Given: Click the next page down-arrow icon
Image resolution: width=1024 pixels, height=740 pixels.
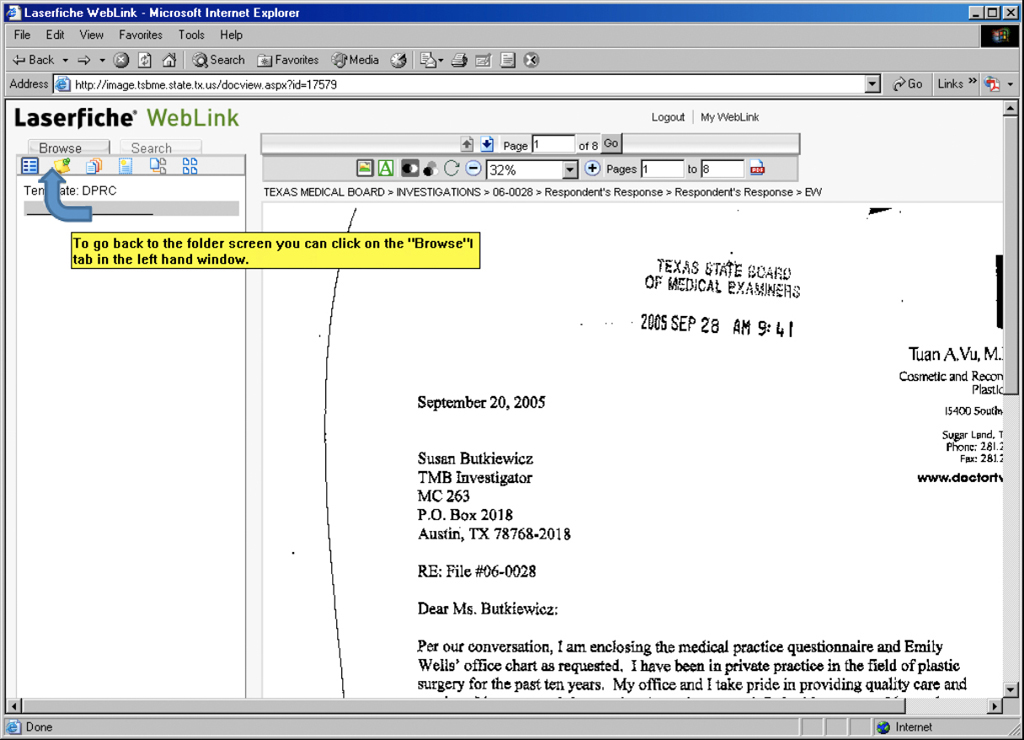Looking at the screenshot, I should coord(487,144).
